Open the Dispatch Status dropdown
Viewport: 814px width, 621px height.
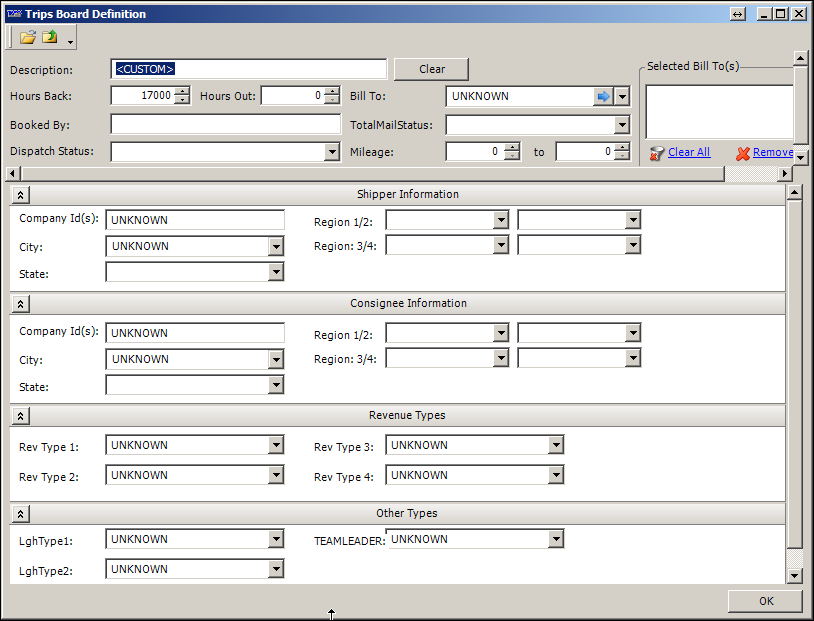click(x=333, y=152)
